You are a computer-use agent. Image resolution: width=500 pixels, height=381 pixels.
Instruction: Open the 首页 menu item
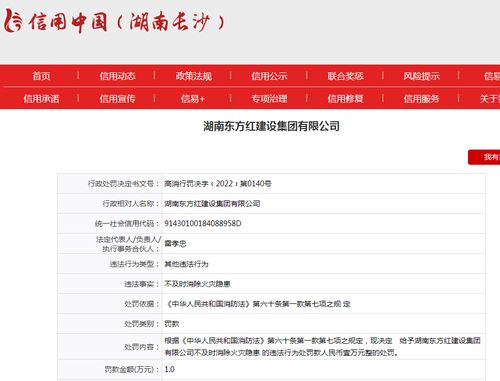click(x=41, y=76)
